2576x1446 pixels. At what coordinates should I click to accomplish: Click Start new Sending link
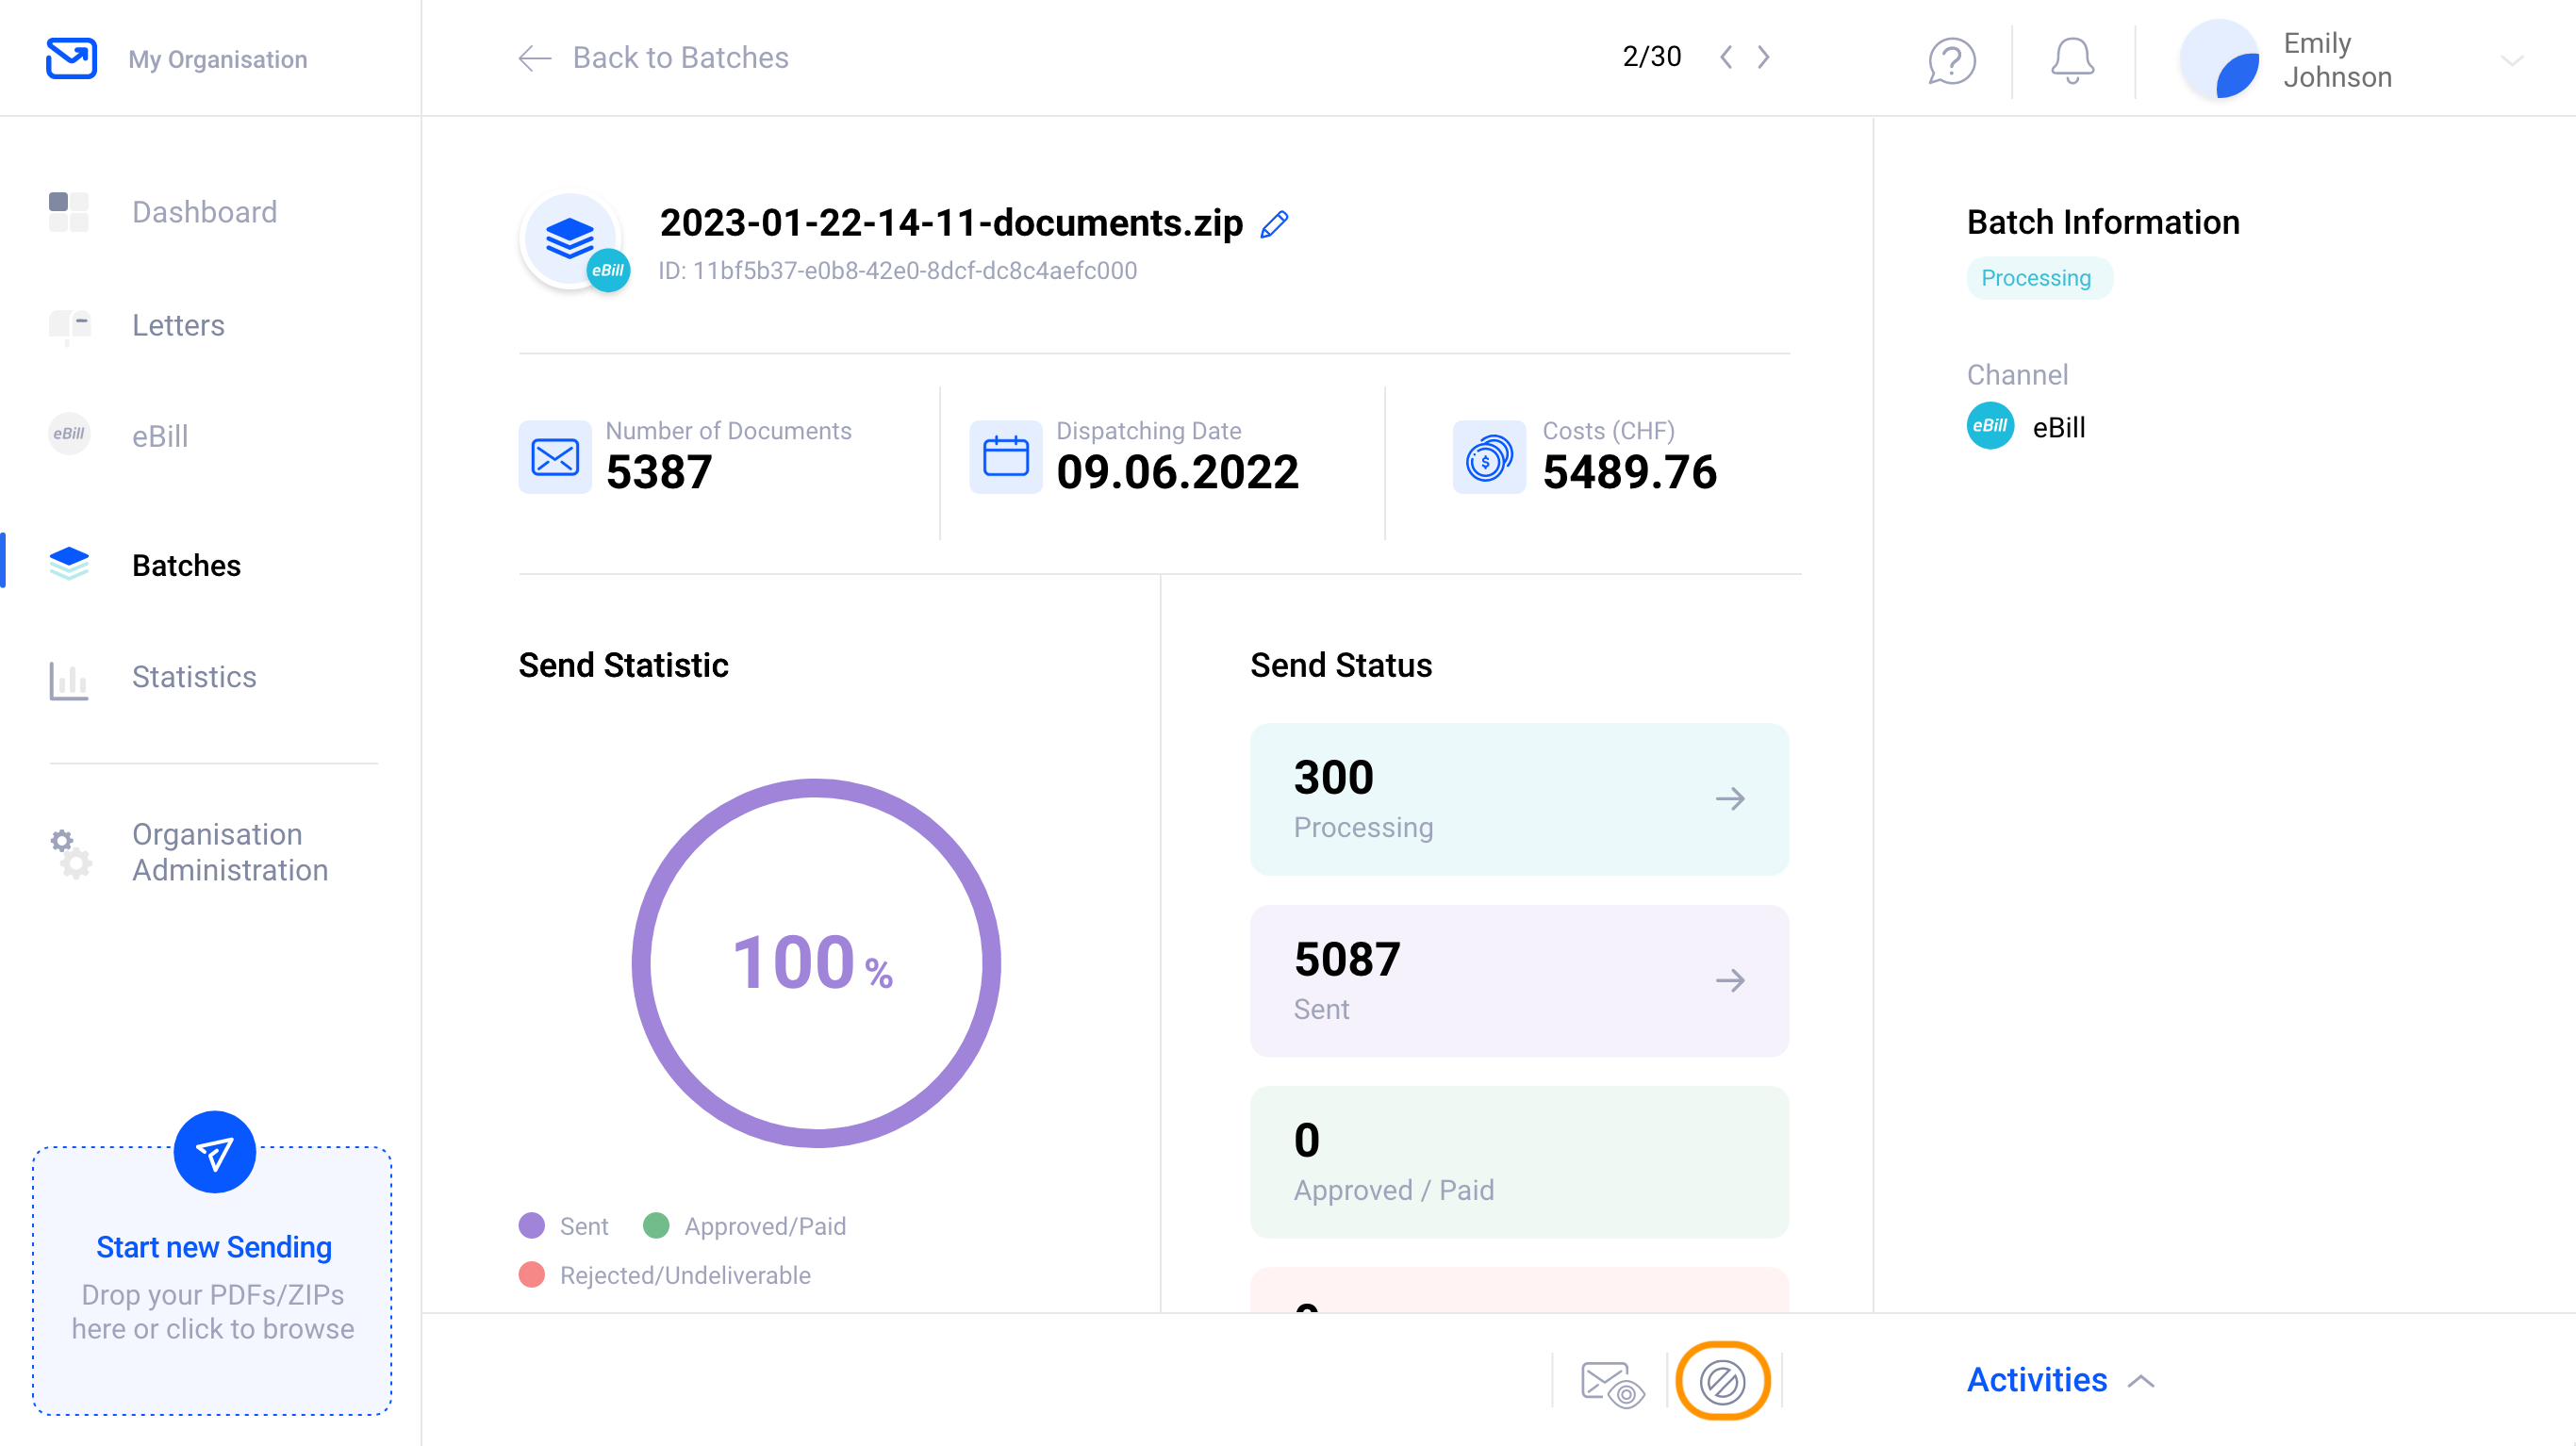(x=214, y=1248)
